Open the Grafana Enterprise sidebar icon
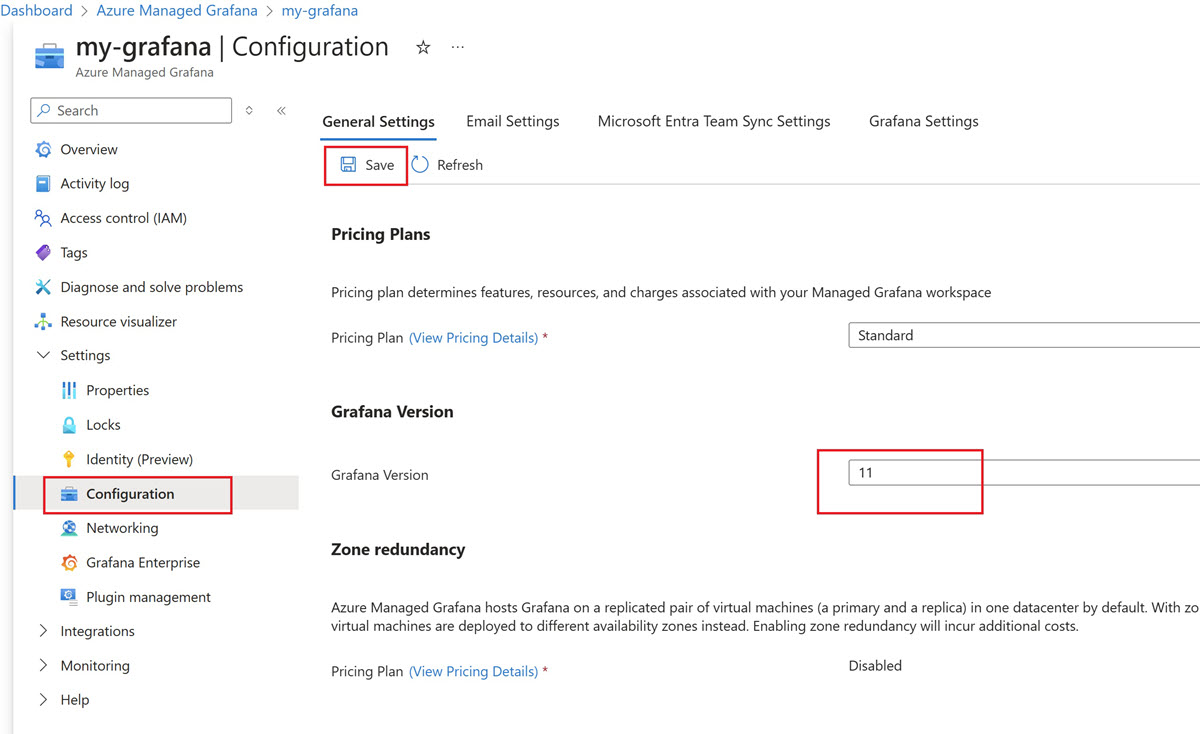The width and height of the screenshot is (1200, 734). tap(69, 563)
